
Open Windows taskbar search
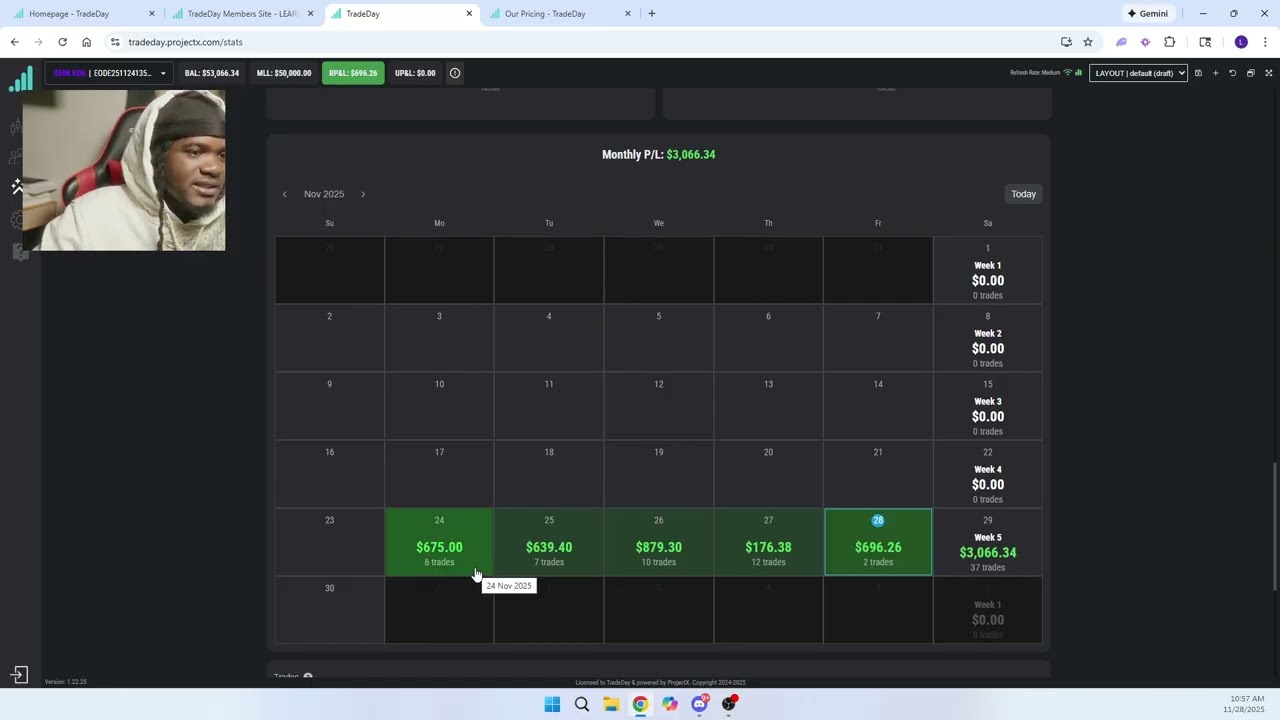582,704
